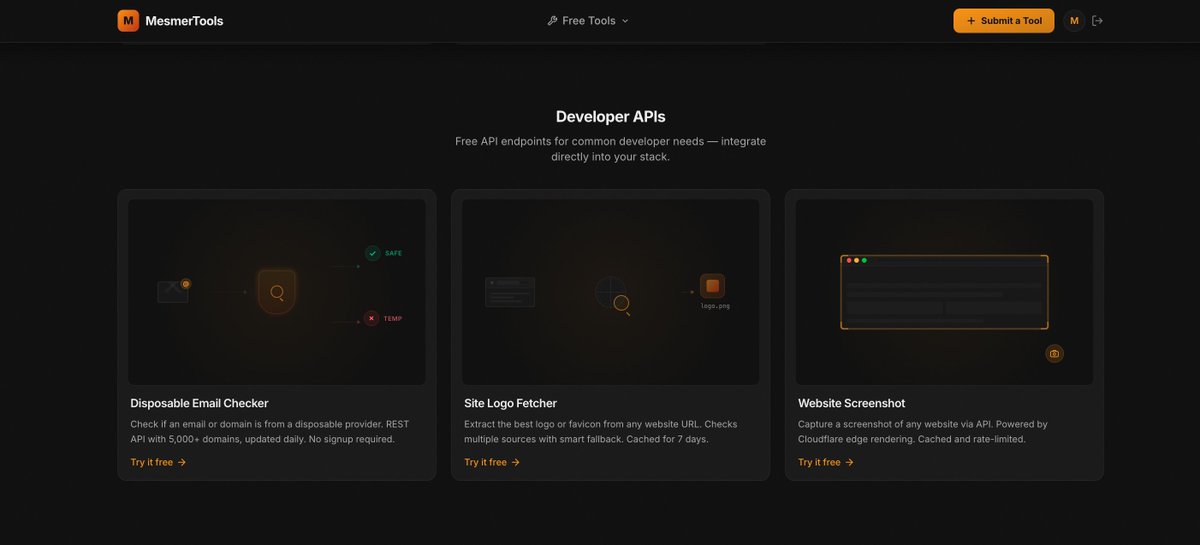Click the Submit a Tool button
Viewport: 1200px width, 545px height.
1003,21
